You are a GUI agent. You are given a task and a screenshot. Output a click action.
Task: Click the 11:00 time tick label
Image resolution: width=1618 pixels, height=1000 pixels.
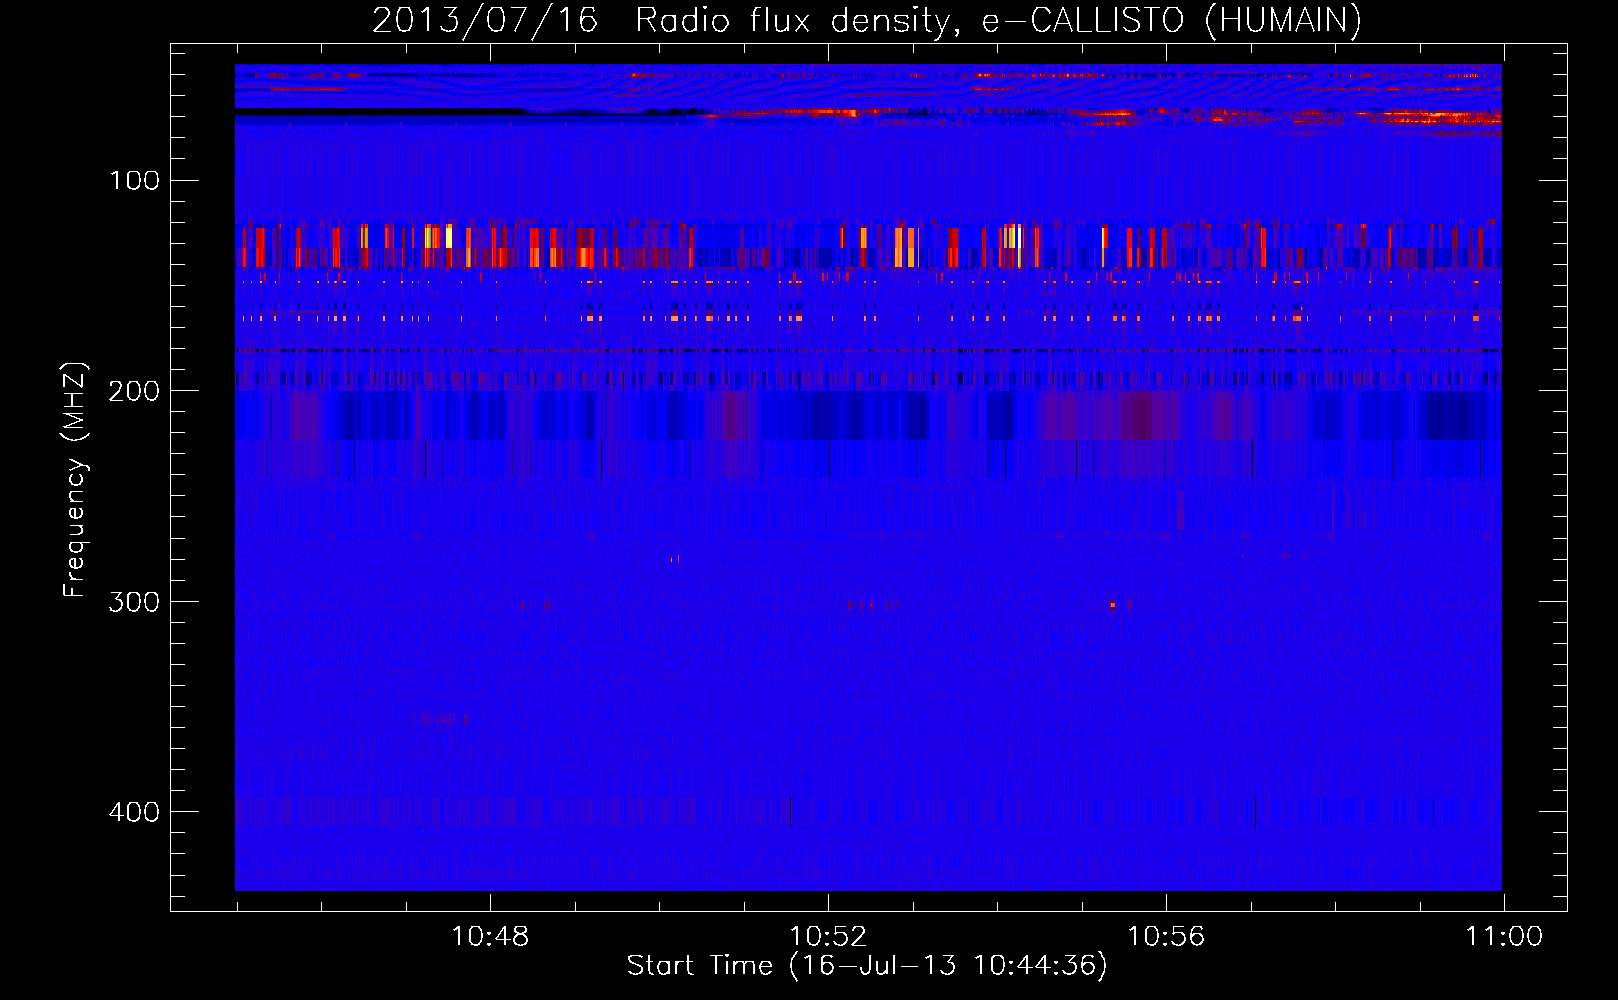[x=1504, y=936]
